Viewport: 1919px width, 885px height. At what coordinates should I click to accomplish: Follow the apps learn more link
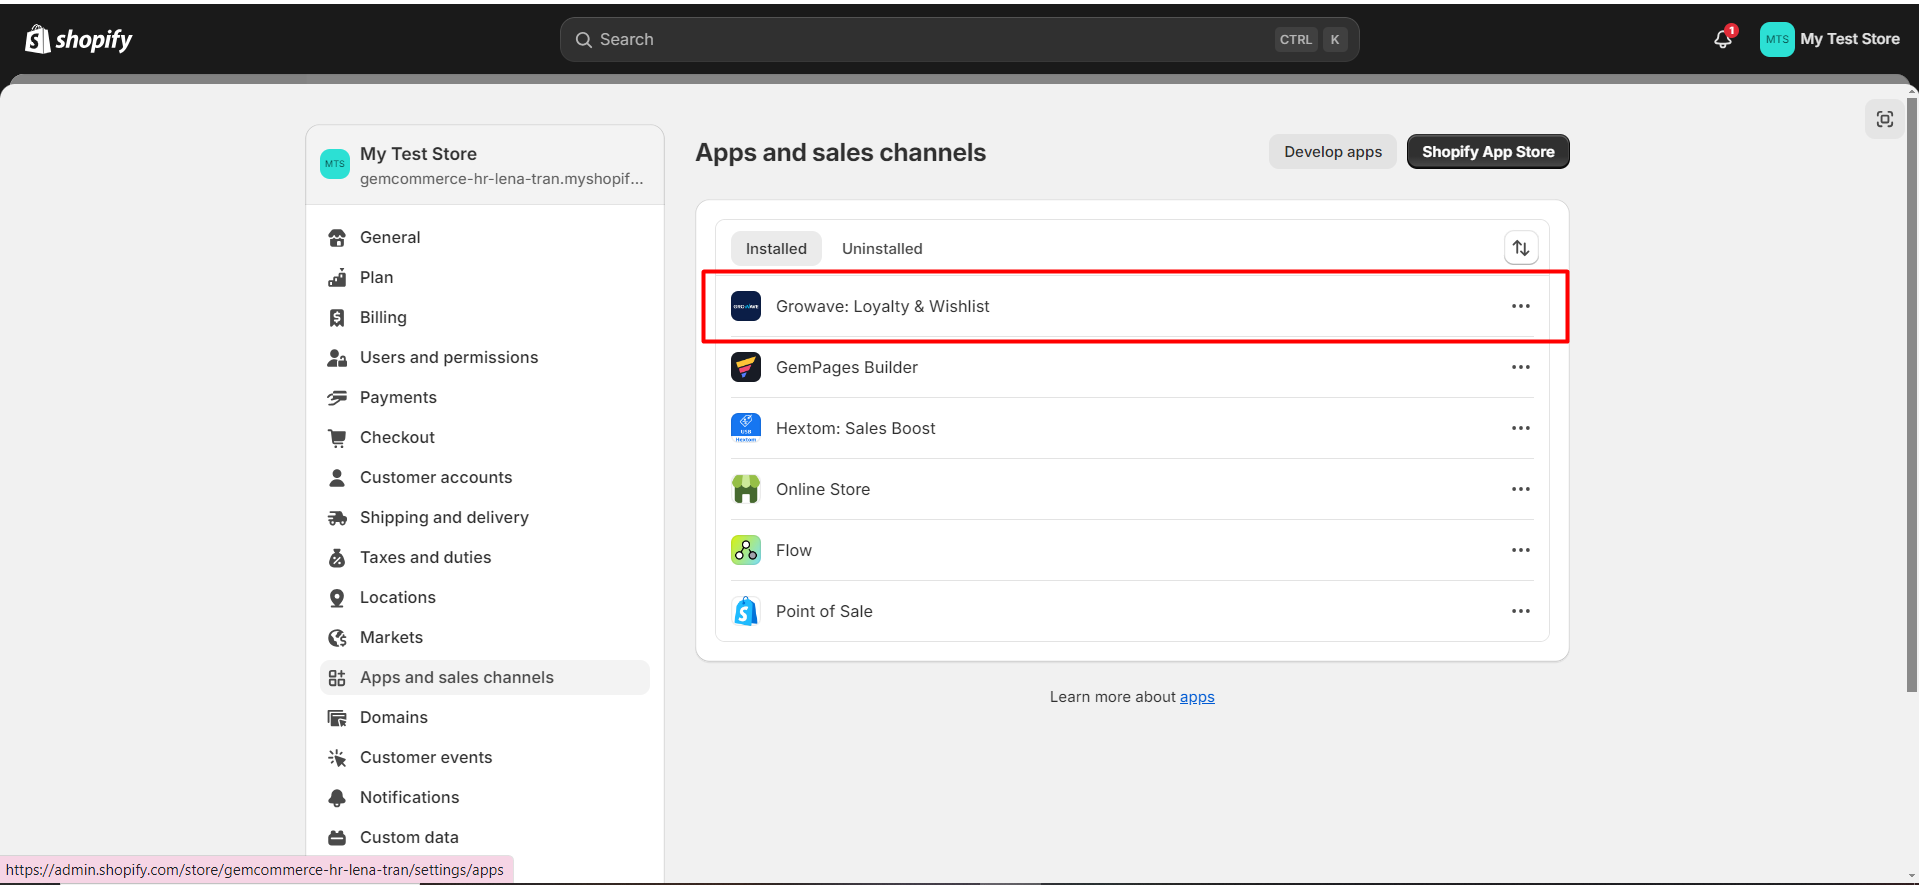pyautogui.click(x=1196, y=697)
